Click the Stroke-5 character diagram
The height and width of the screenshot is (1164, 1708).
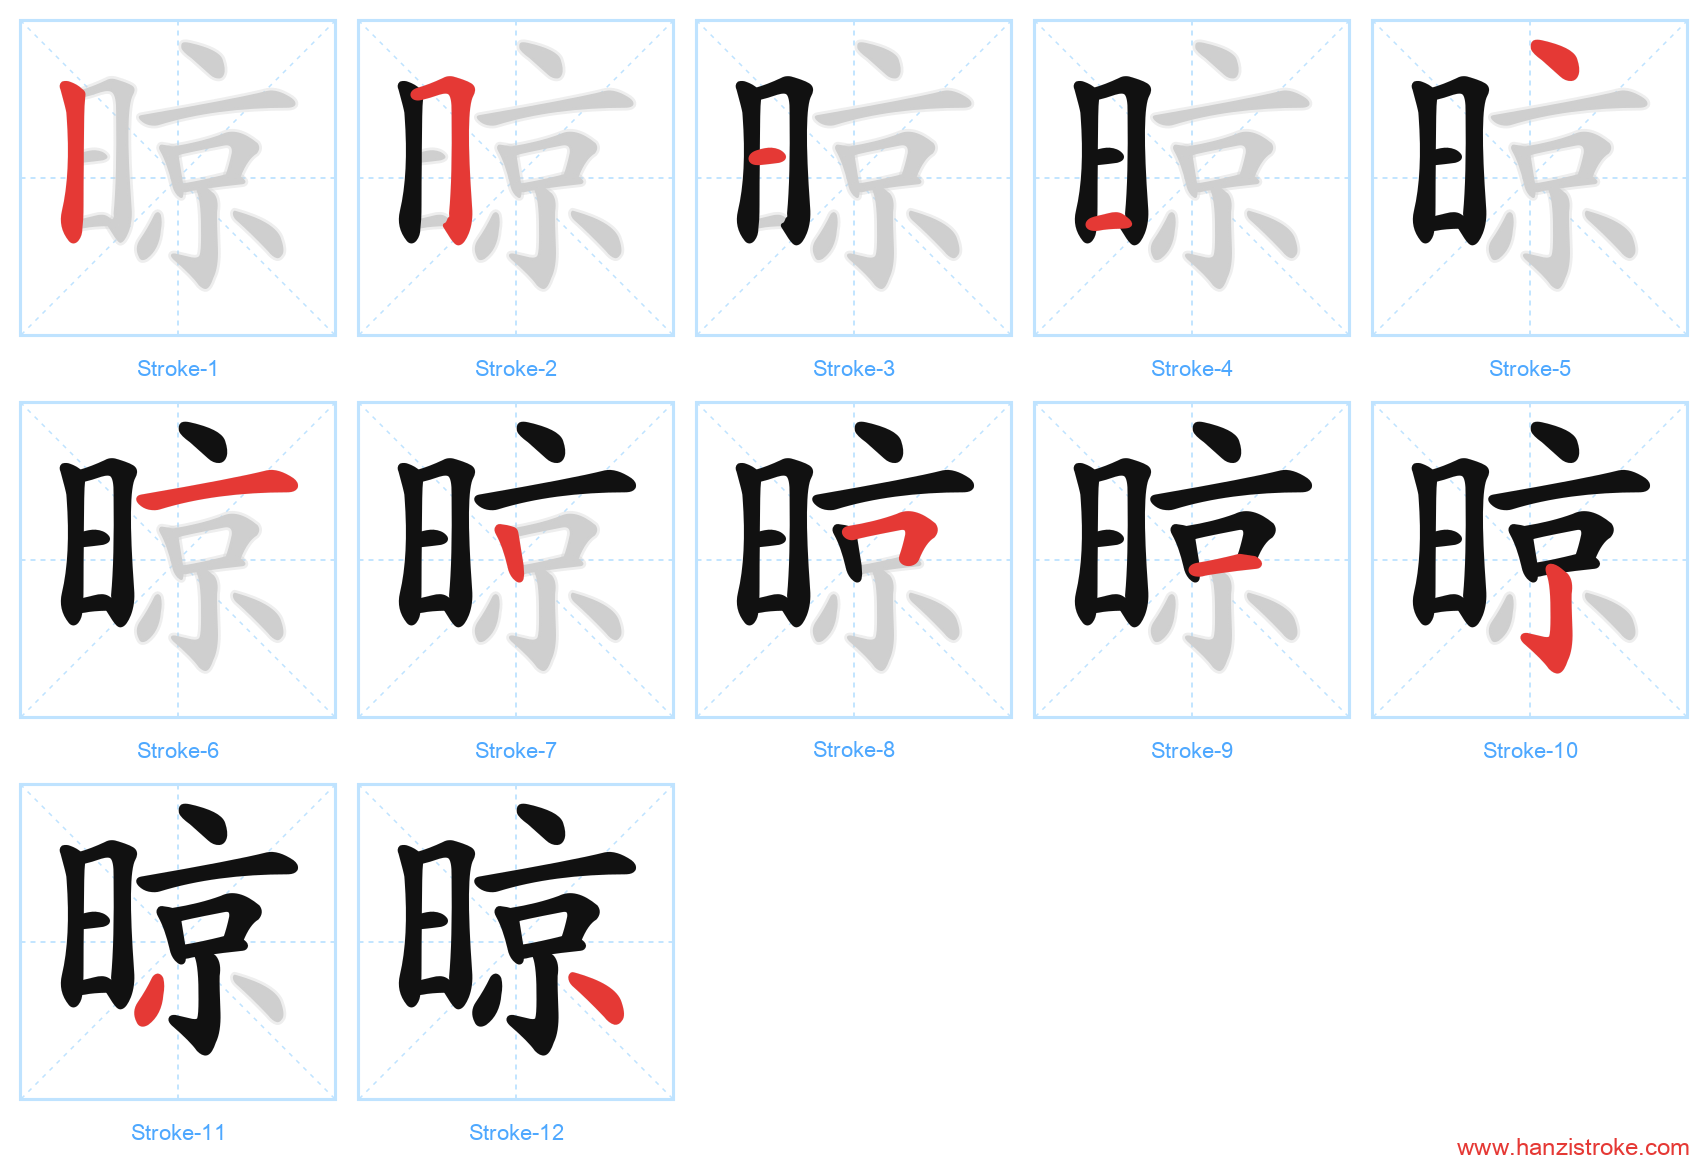point(1530,178)
